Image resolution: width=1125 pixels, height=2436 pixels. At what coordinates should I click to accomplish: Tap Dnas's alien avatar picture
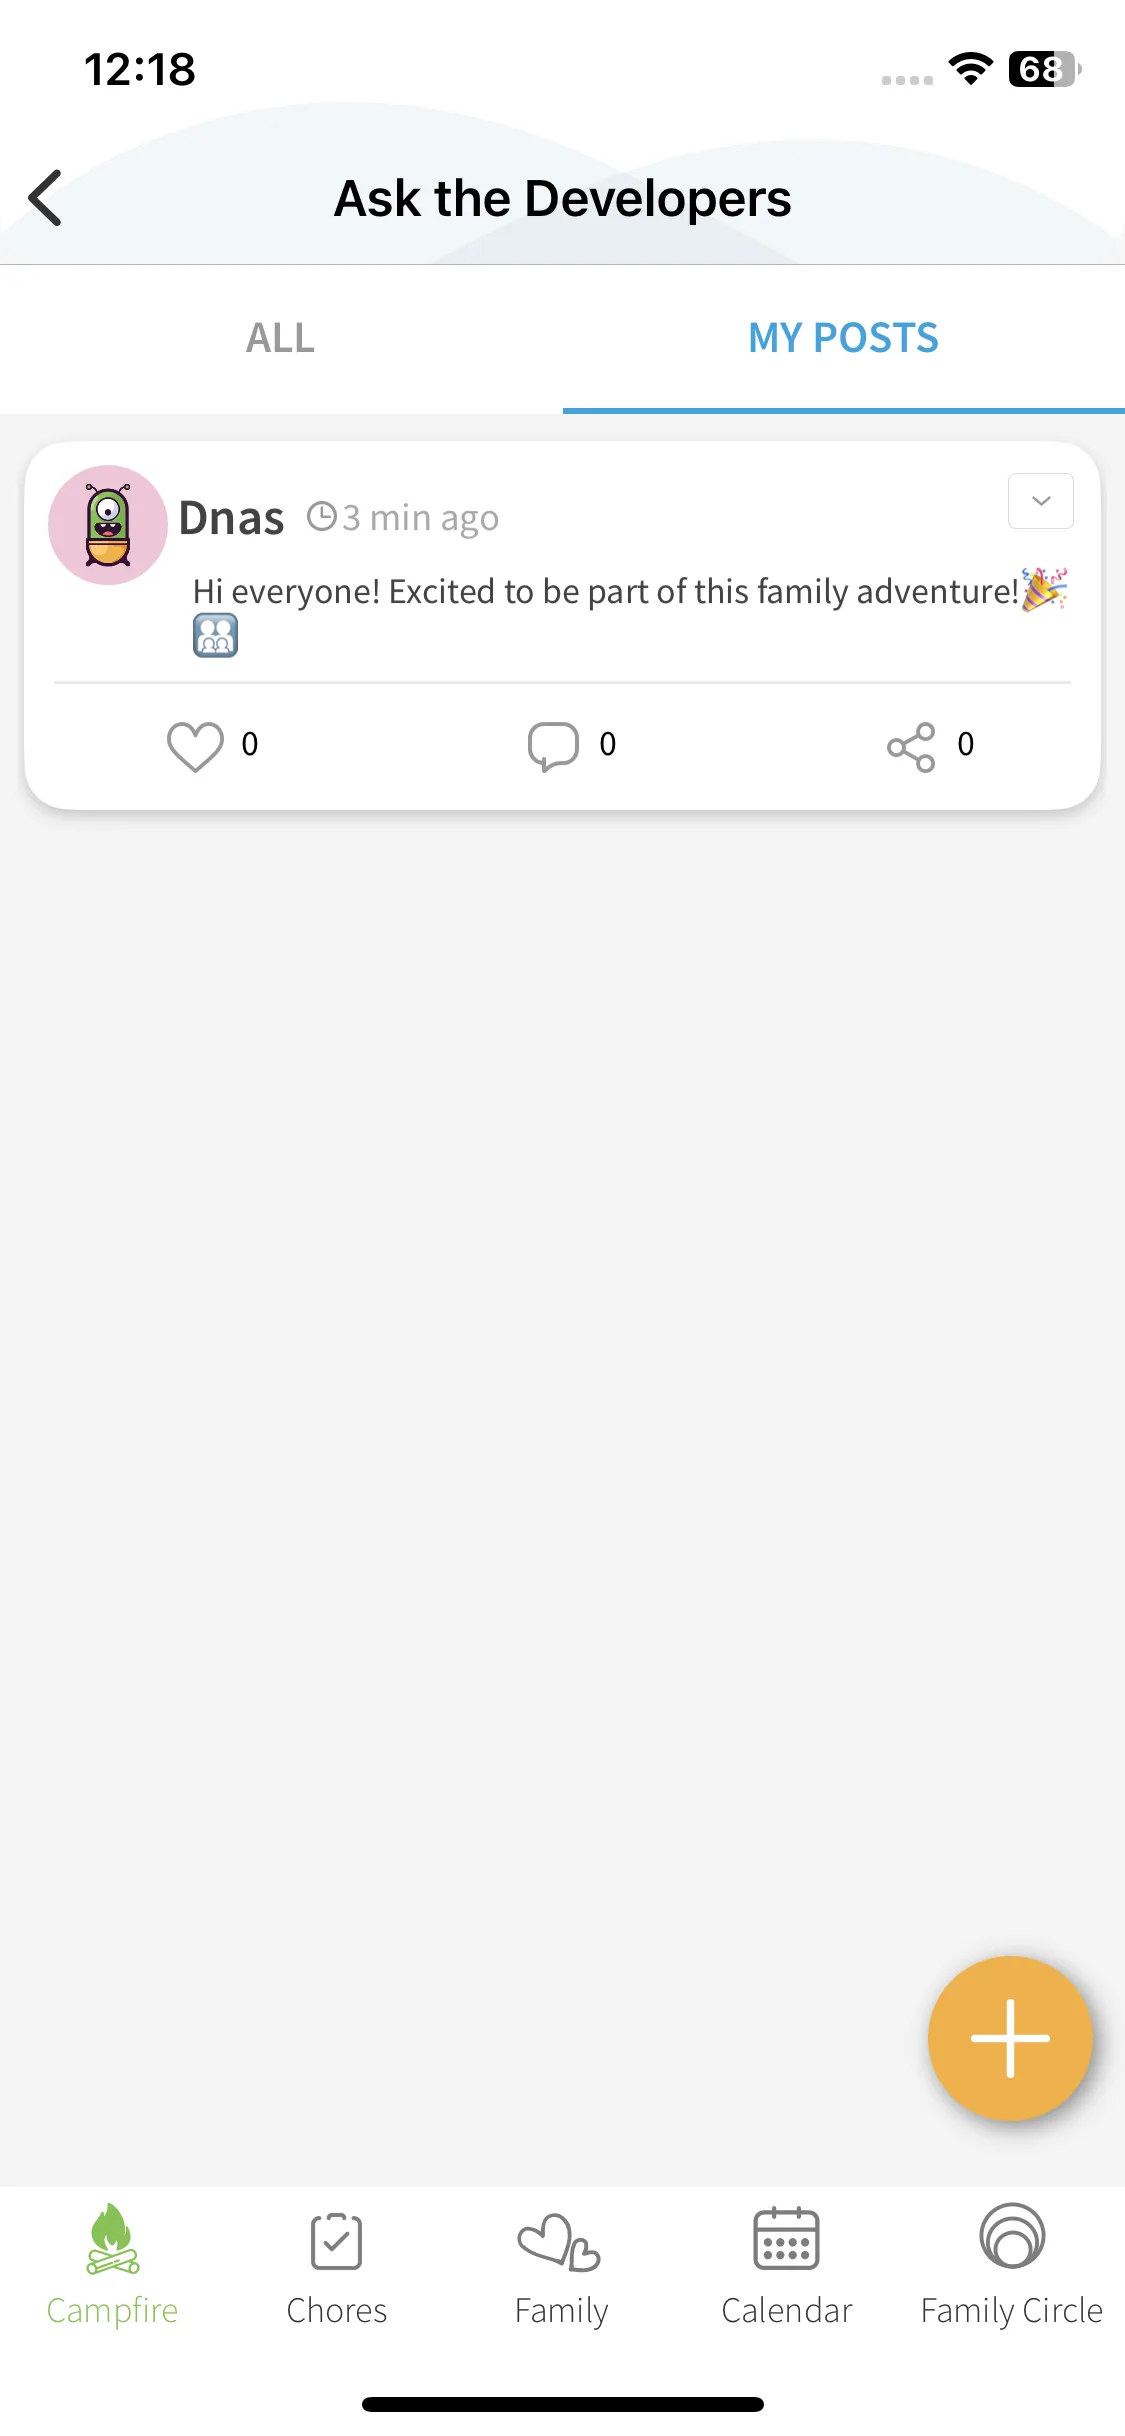coord(108,525)
